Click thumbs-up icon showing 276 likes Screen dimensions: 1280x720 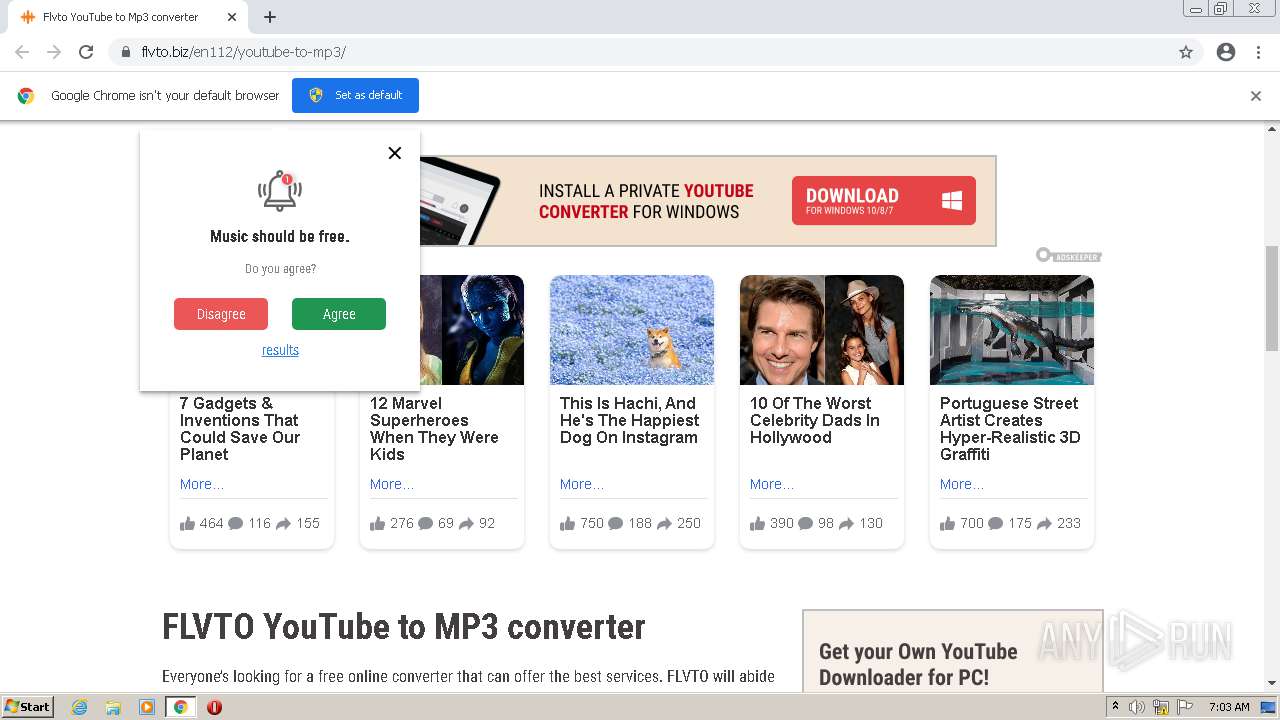click(x=377, y=523)
